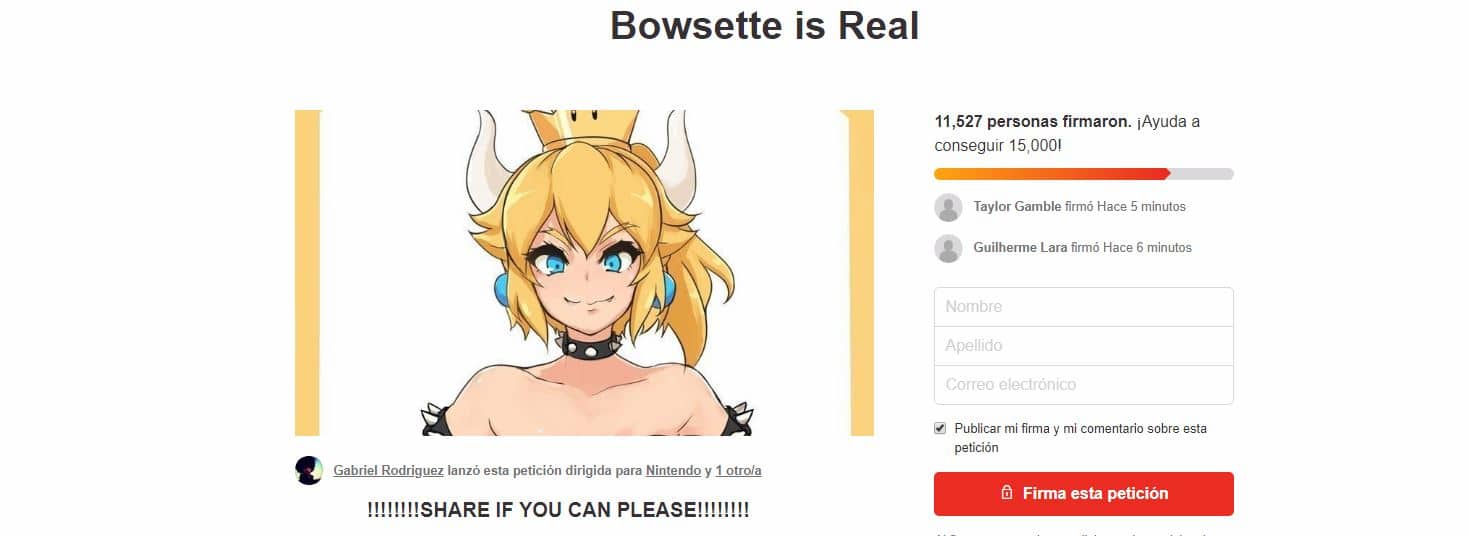Click Gabriel Rodriguez's profile avatar
The width and height of the screenshot is (1469, 536).
(x=309, y=470)
